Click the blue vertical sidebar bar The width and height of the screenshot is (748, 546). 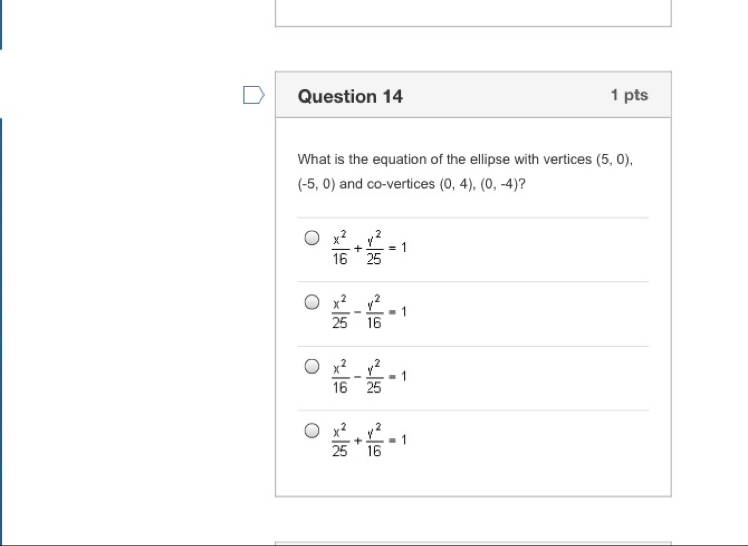coord(1,329)
